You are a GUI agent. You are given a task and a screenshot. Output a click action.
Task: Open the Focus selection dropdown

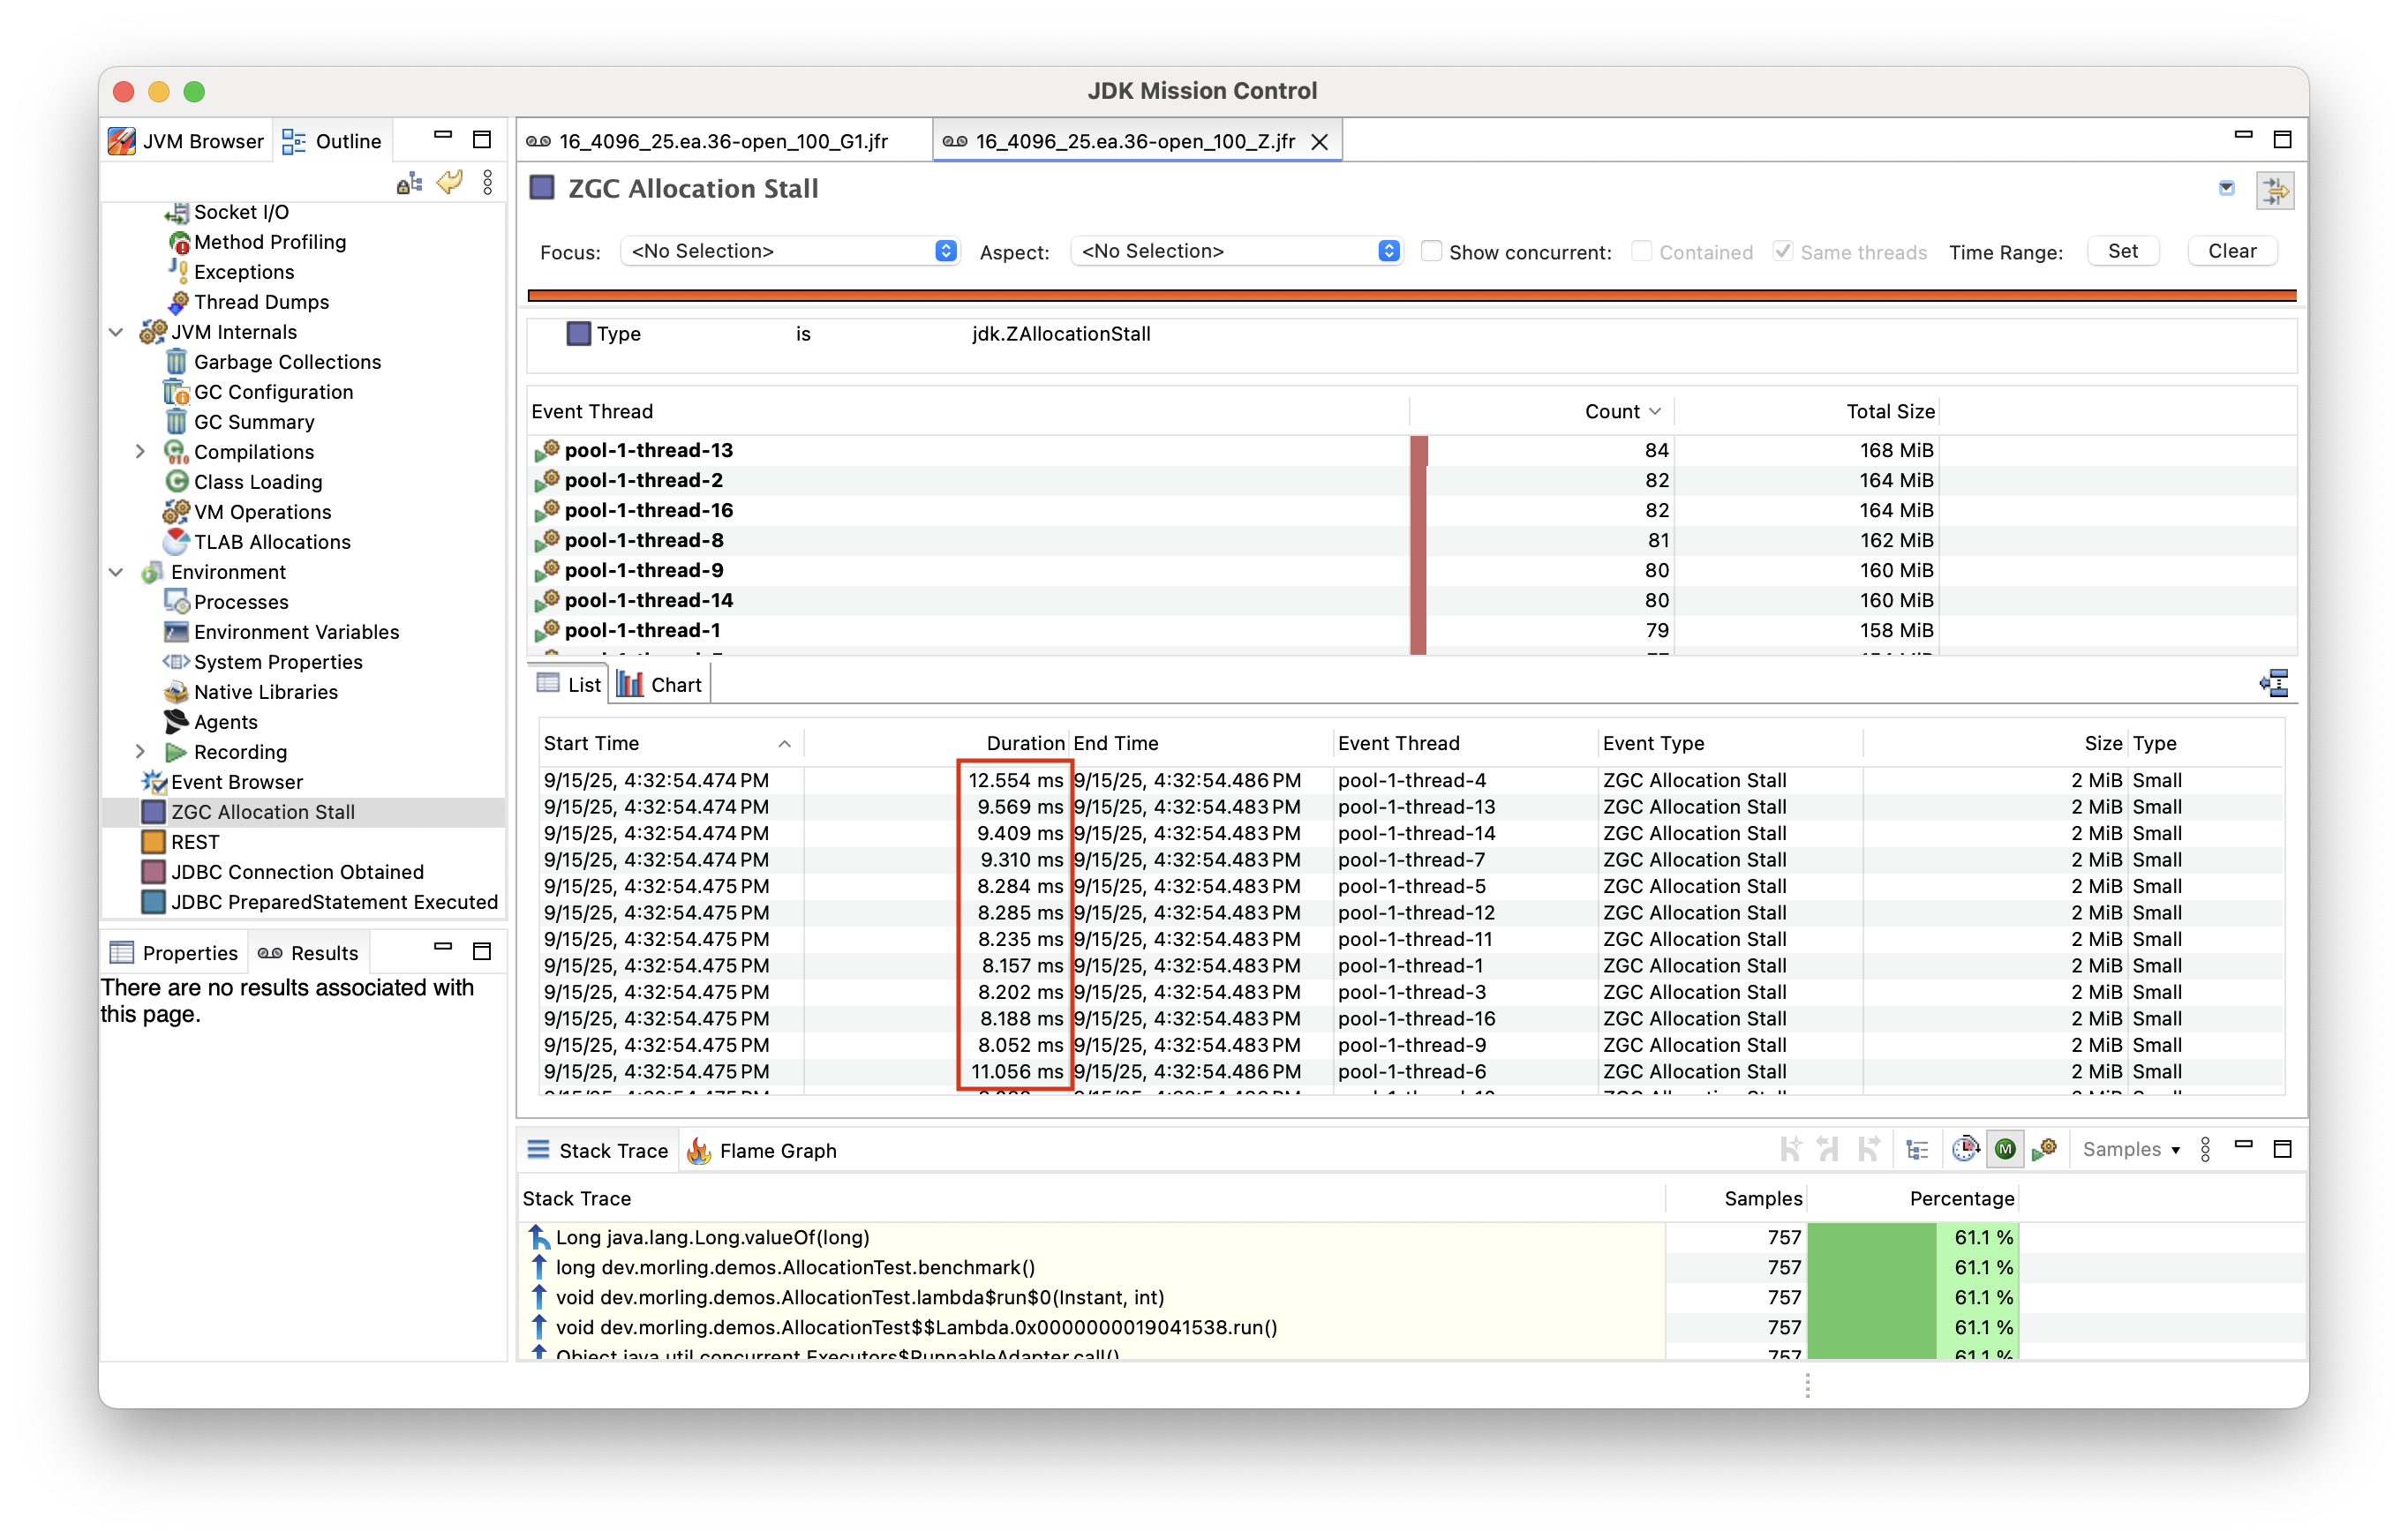tap(789, 251)
